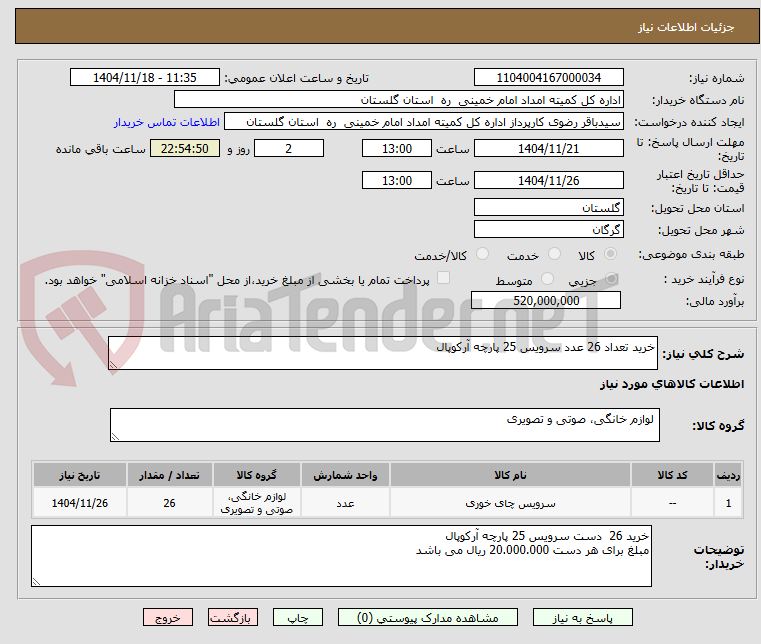Click the 'بازگشت' back button
The width and height of the screenshot is (761, 644).
(x=233, y=617)
